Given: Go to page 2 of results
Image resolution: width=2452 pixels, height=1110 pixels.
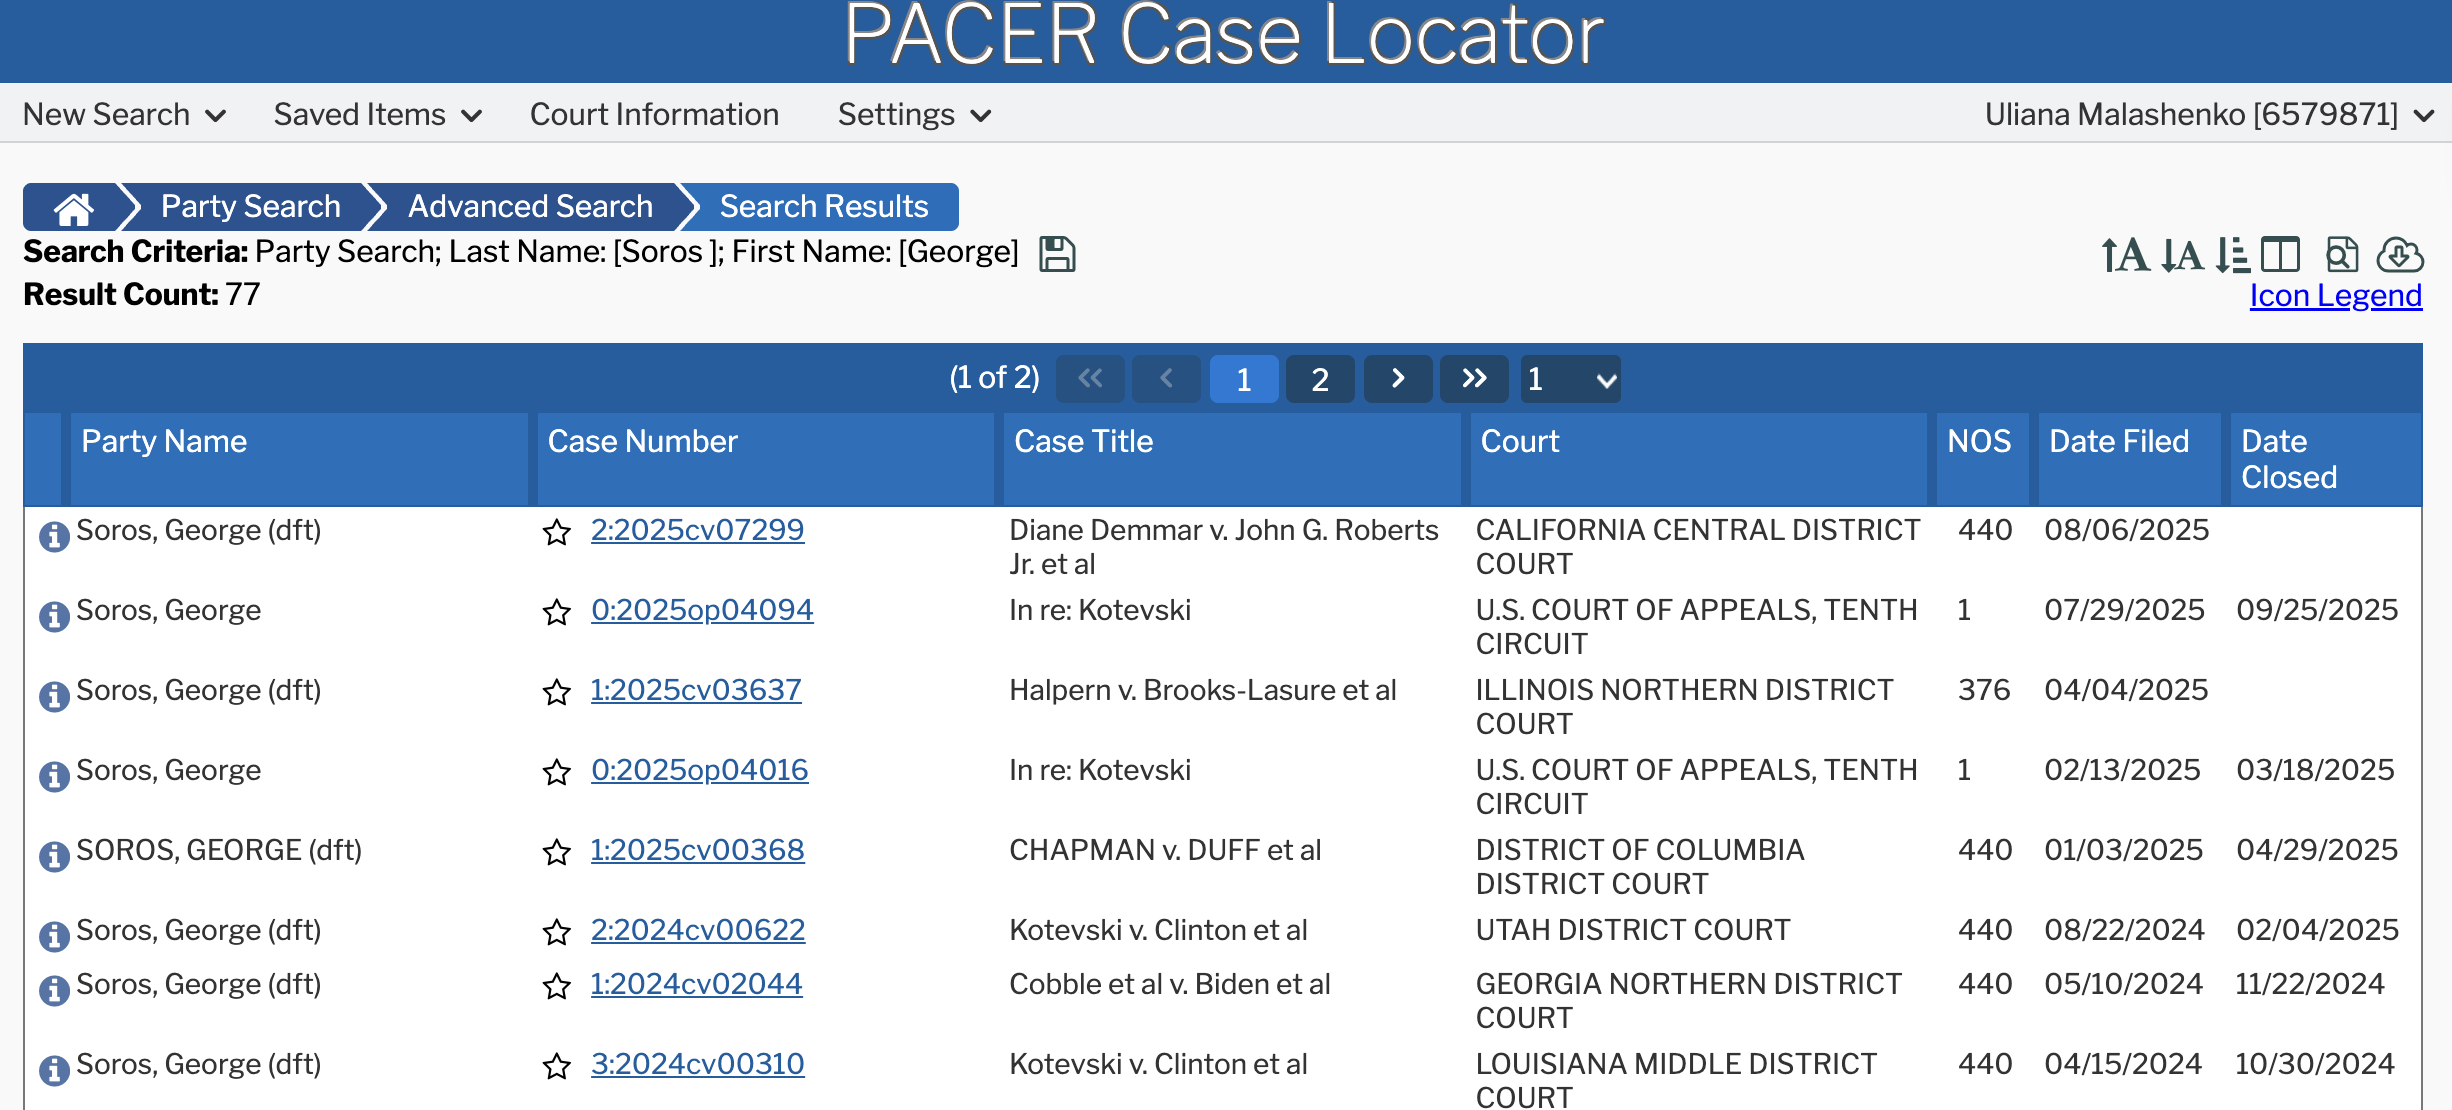Looking at the screenshot, I should tap(1320, 379).
